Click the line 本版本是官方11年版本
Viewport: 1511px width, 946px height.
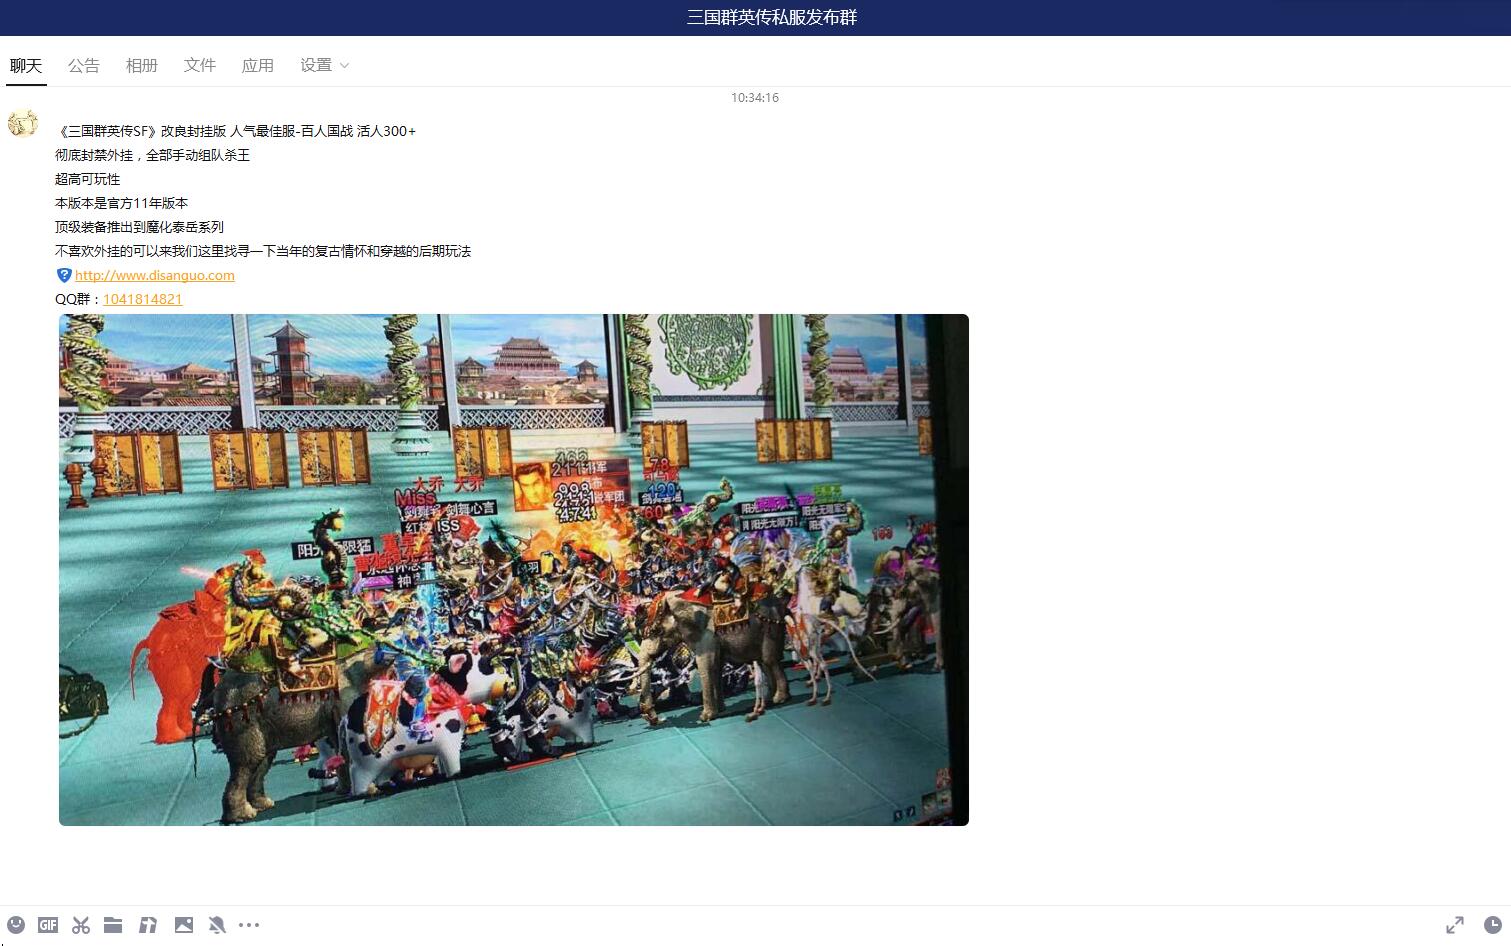[121, 203]
